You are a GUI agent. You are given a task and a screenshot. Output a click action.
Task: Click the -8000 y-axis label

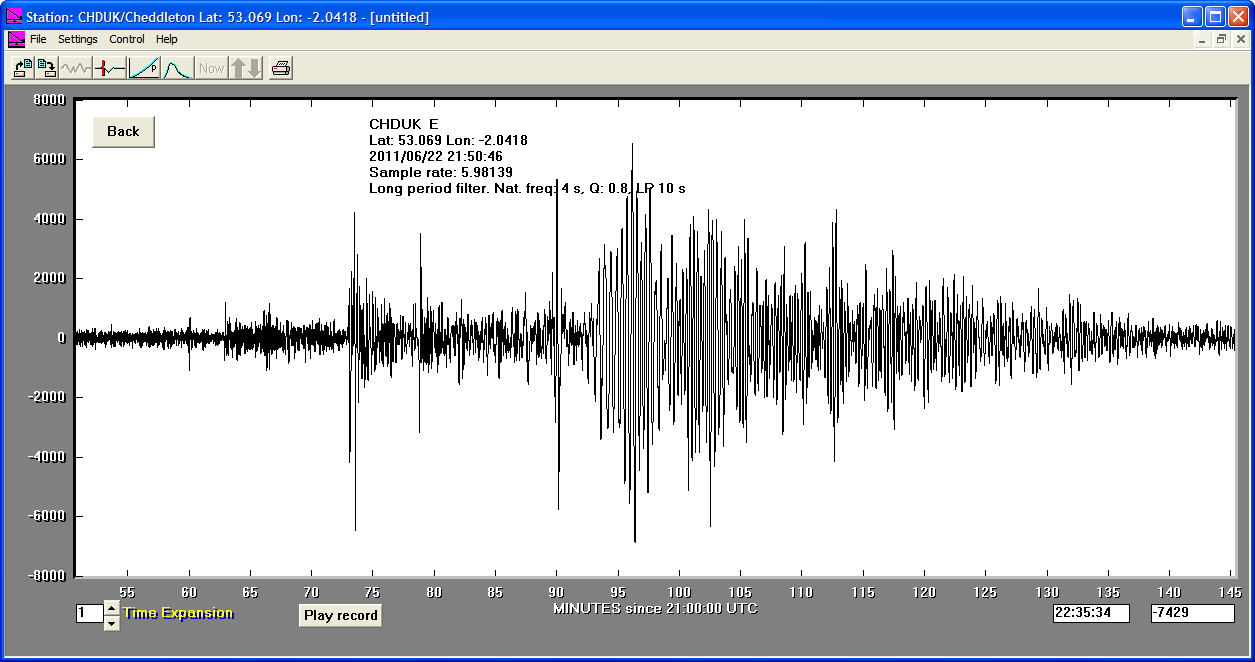point(47,575)
